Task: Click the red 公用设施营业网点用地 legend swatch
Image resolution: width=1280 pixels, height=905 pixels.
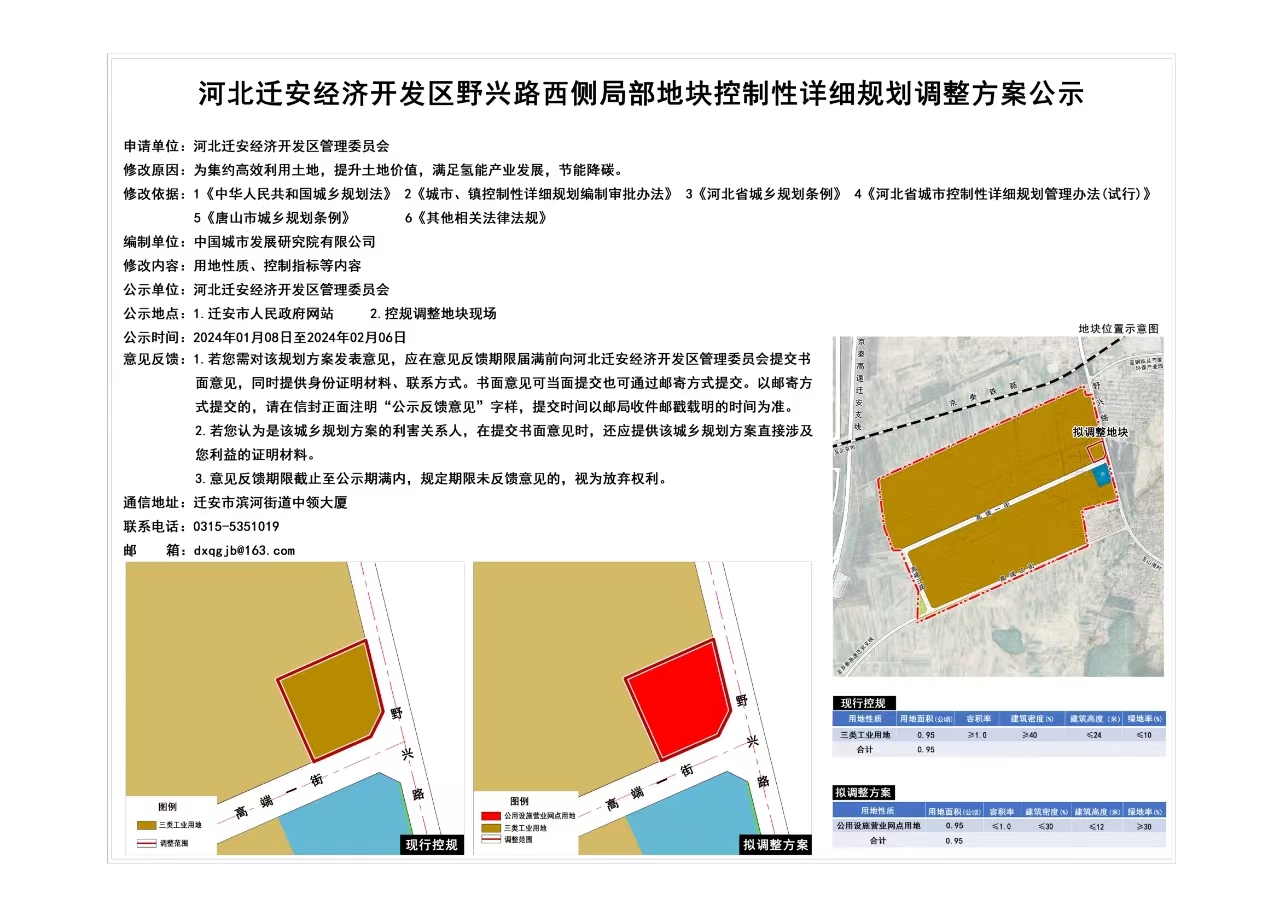Action: [490, 816]
